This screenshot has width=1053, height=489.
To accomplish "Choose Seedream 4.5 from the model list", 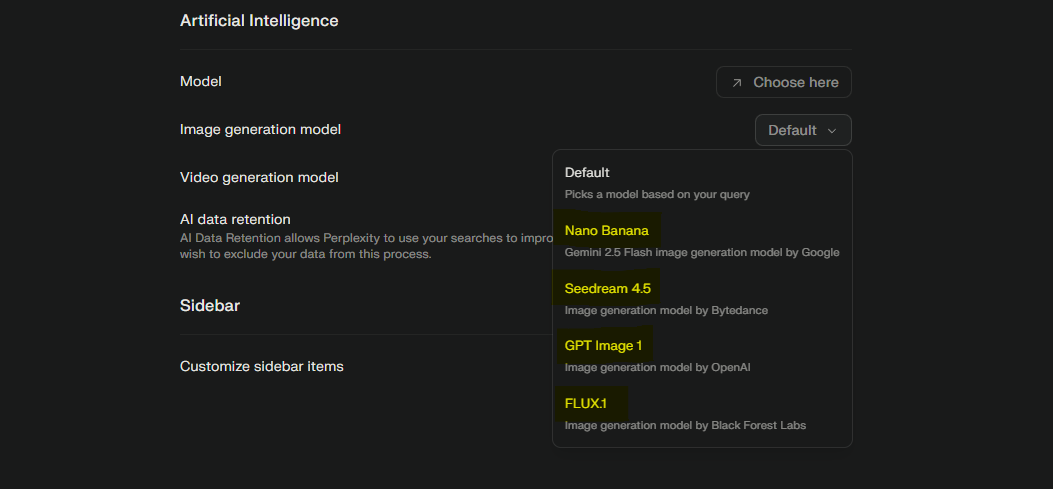I will [x=607, y=289].
